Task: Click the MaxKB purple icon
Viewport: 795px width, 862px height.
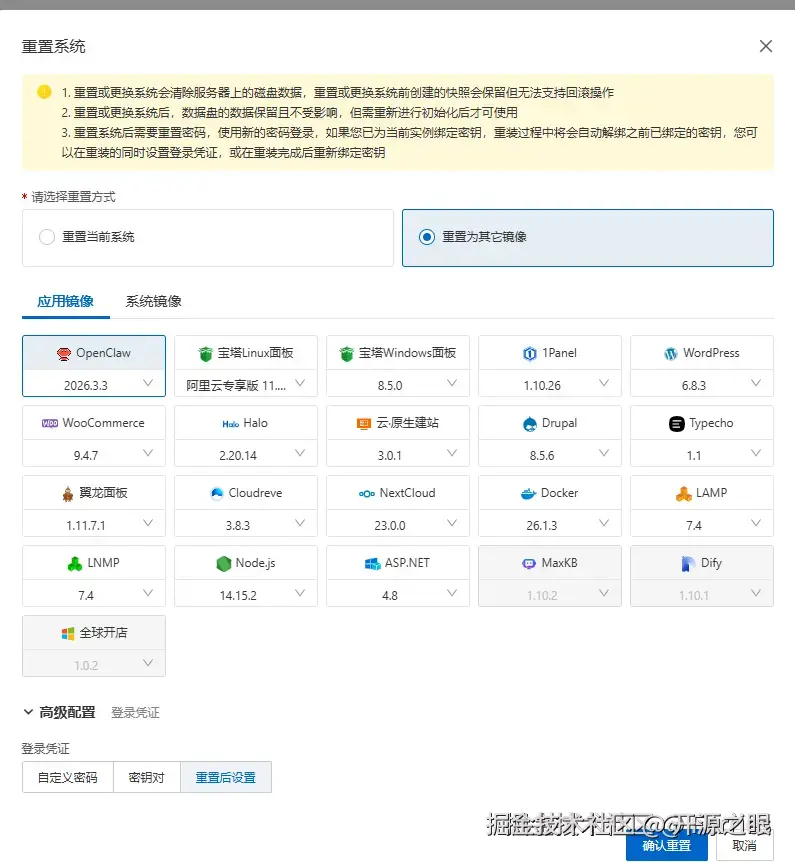Action: click(x=529, y=563)
